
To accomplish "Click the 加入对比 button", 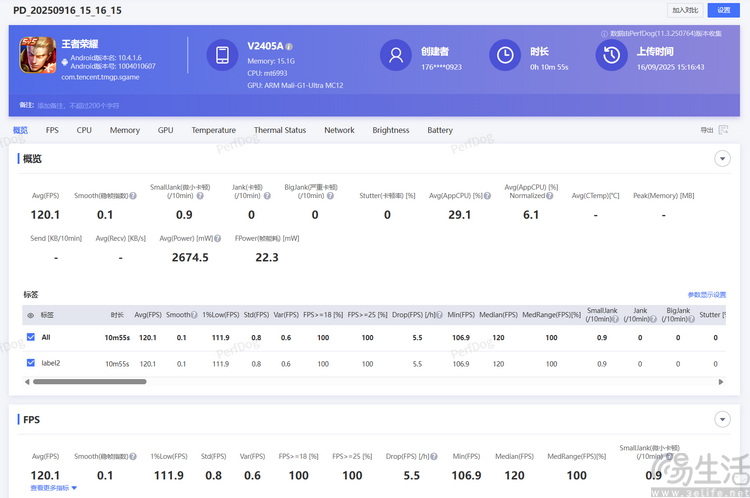I will (x=685, y=9).
